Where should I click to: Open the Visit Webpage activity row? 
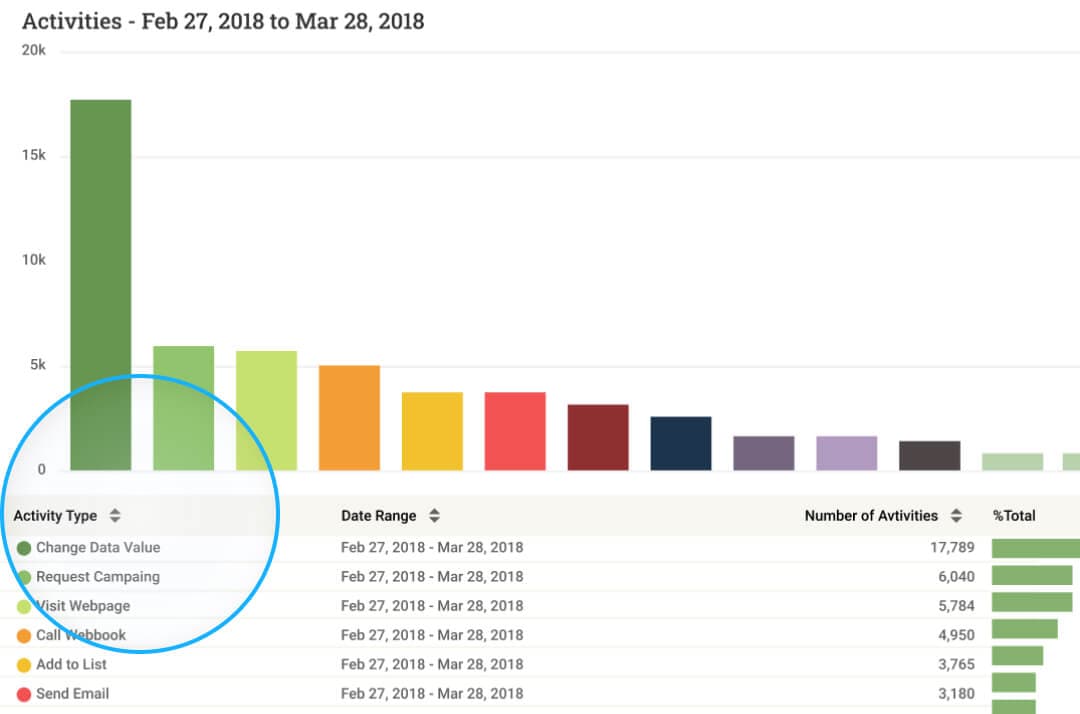(83, 606)
